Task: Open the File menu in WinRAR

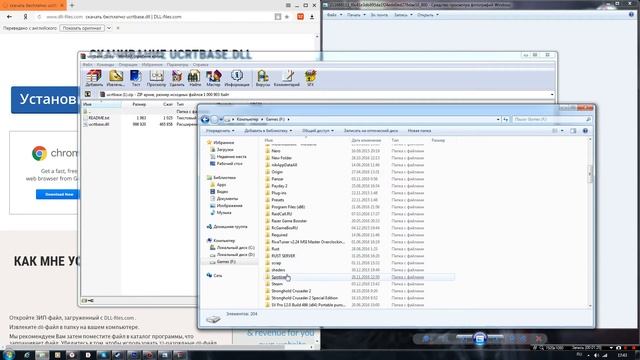Action: [87, 64]
